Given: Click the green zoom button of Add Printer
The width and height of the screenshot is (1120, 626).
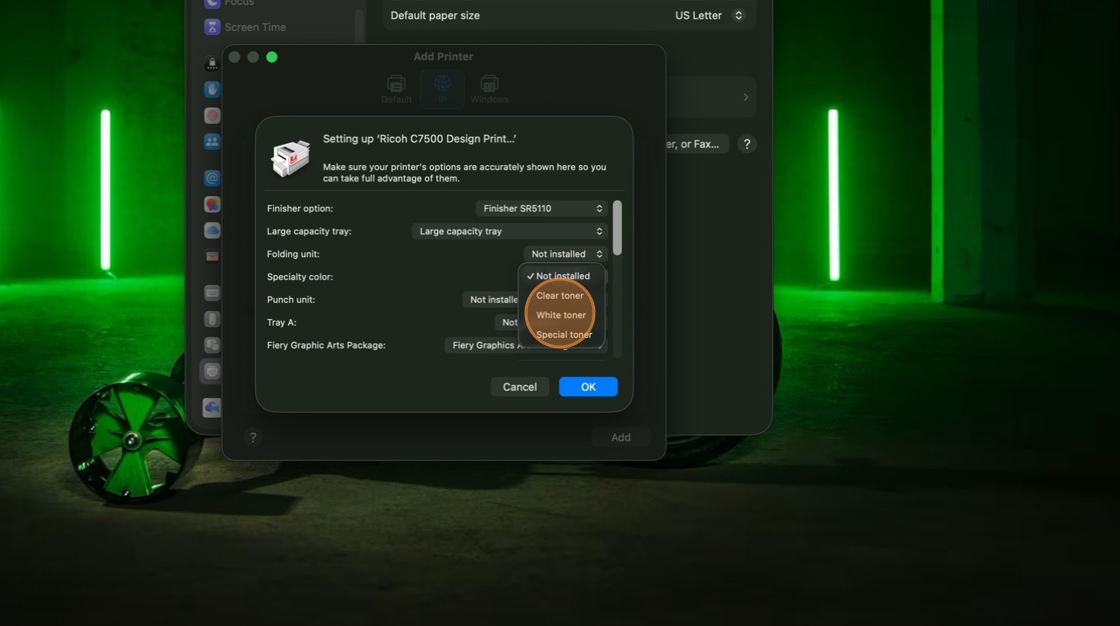Looking at the screenshot, I should 271,57.
